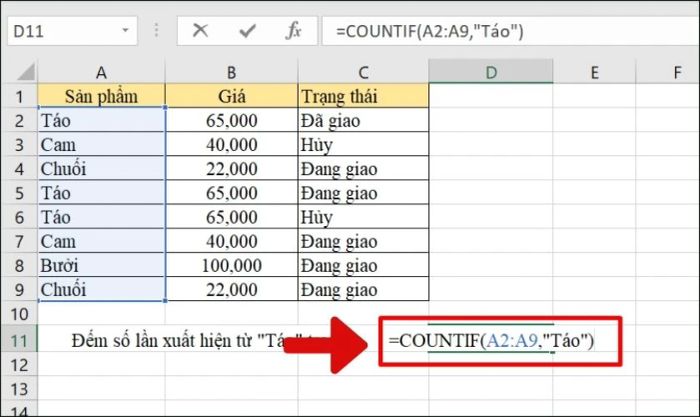
Task: Select row 9 header
Action: (x=19, y=289)
